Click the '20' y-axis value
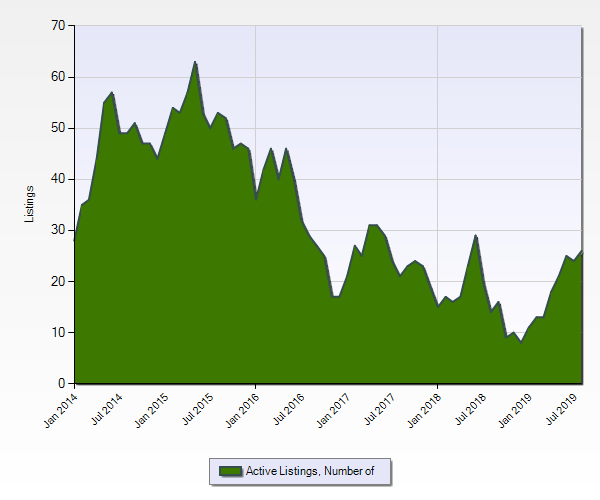Viewport: 600px width, 500px height. tap(58, 281)
